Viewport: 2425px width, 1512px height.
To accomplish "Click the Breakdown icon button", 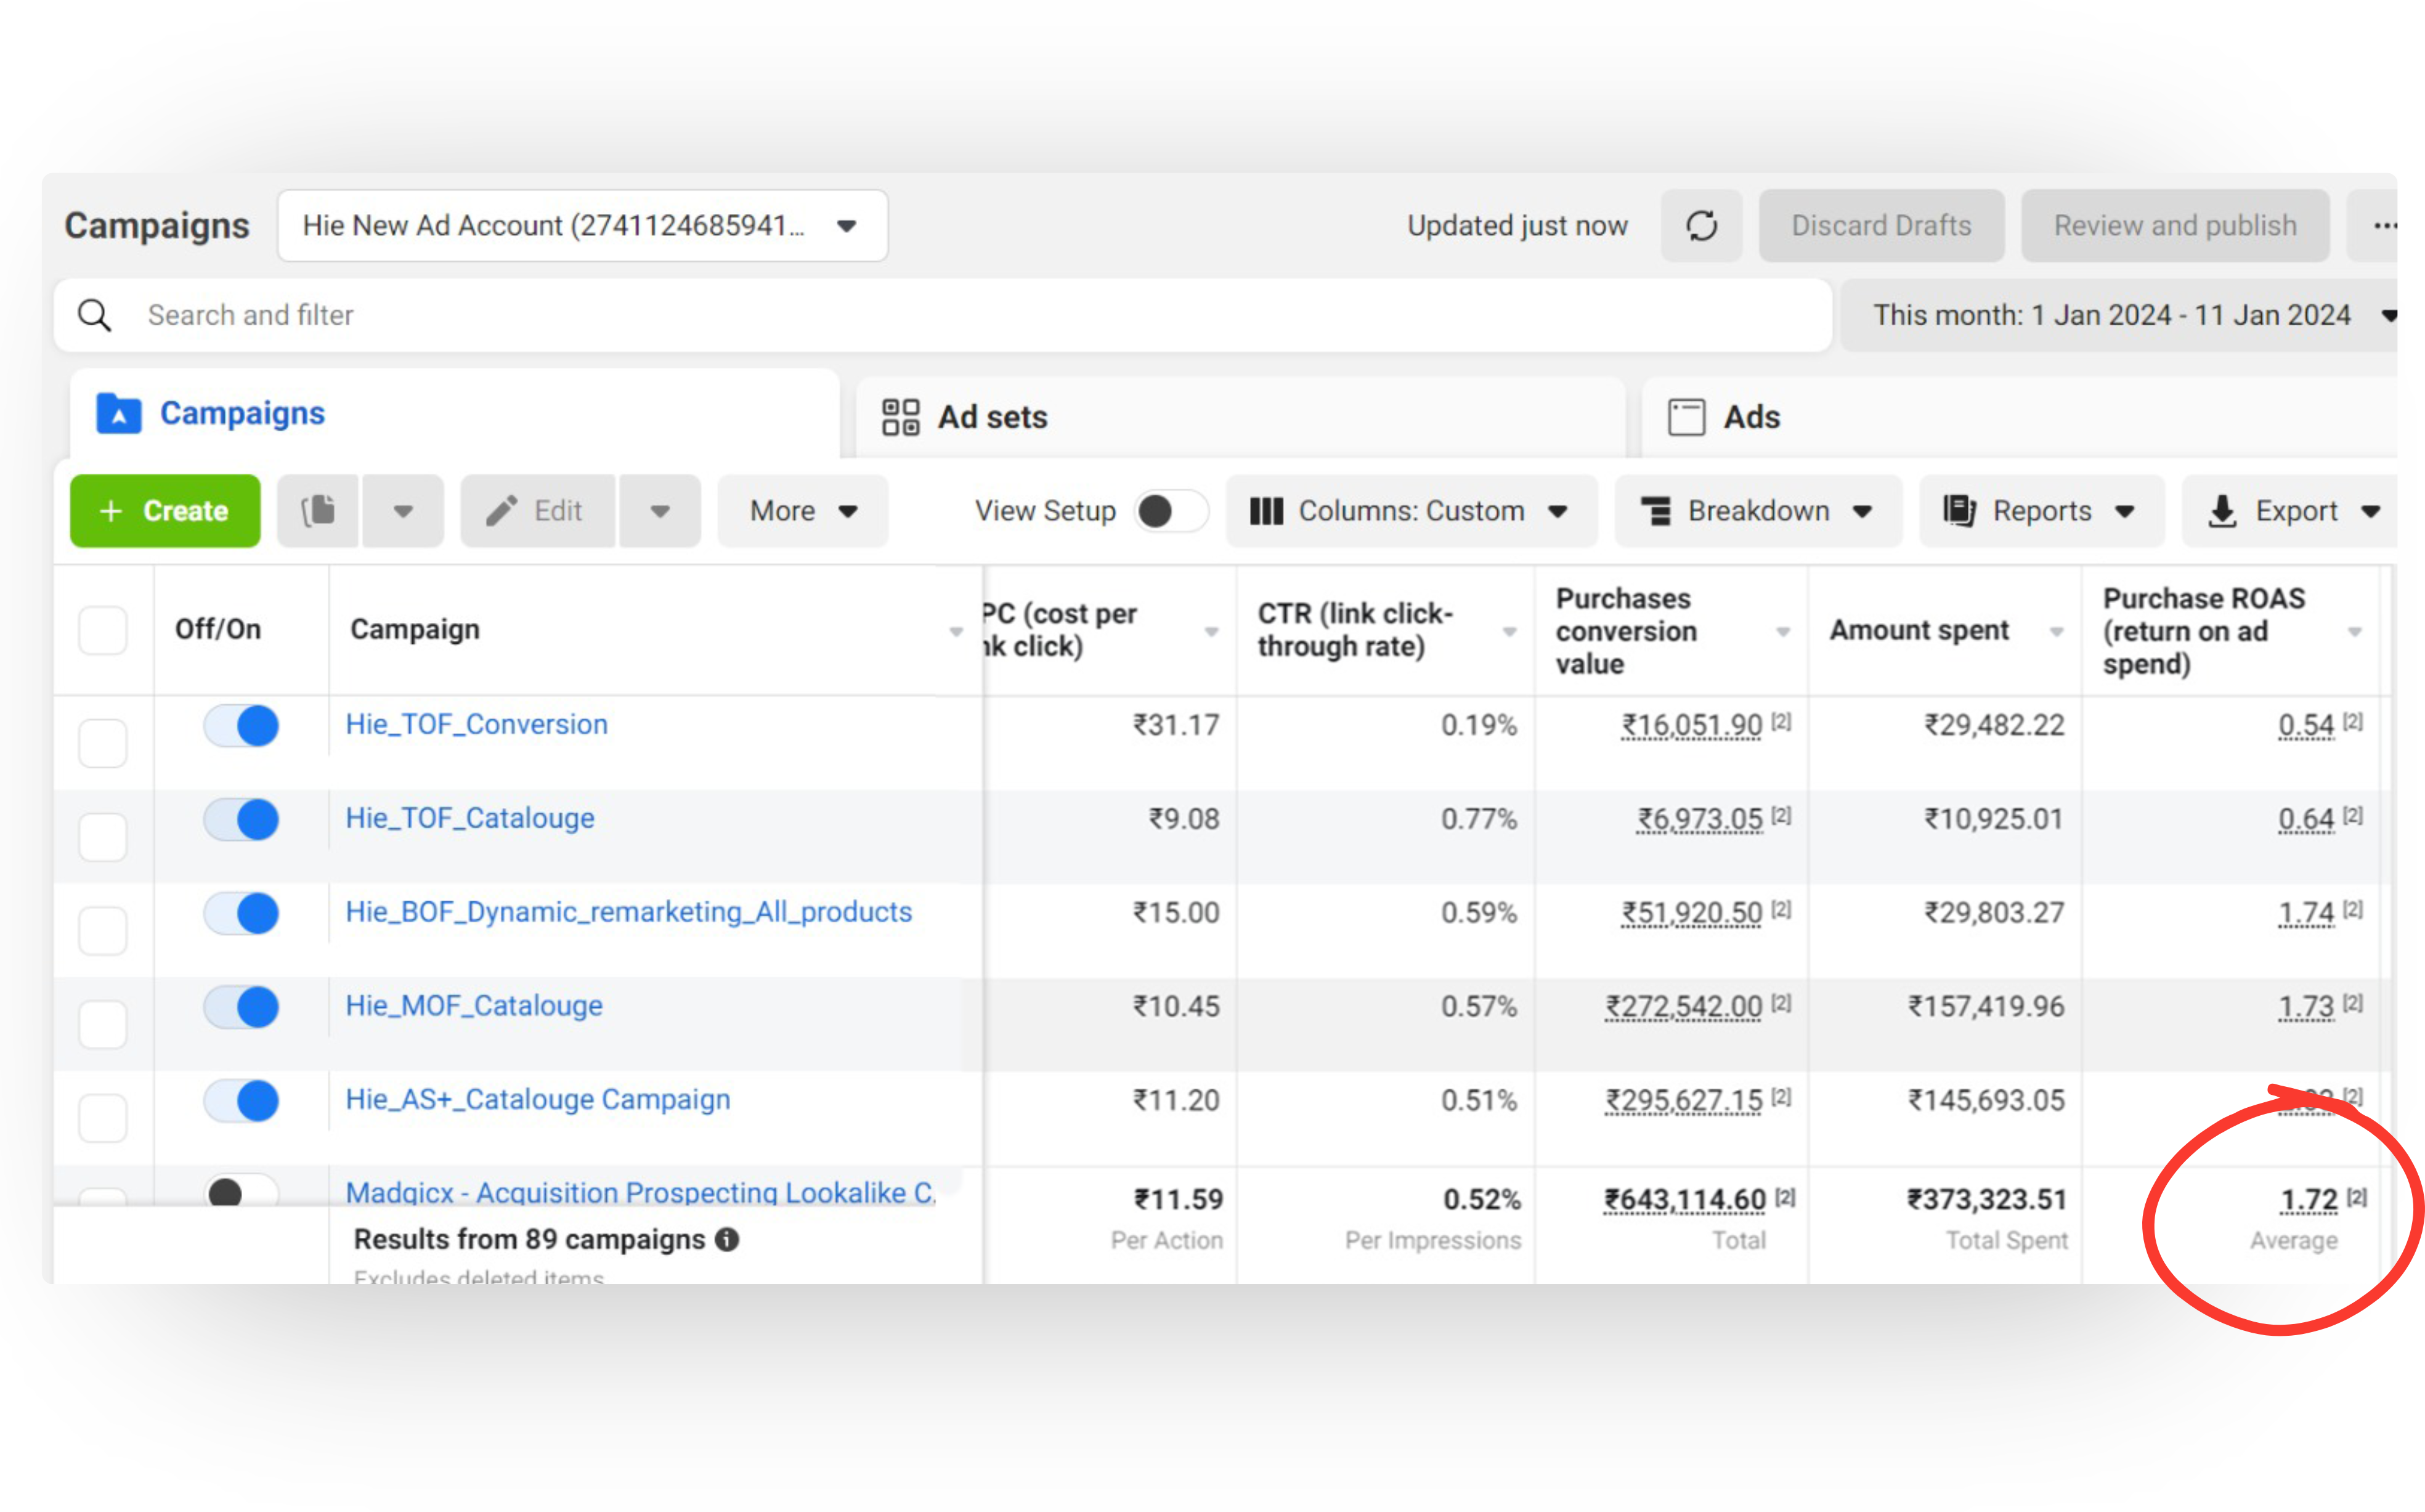I will 1656,511.
